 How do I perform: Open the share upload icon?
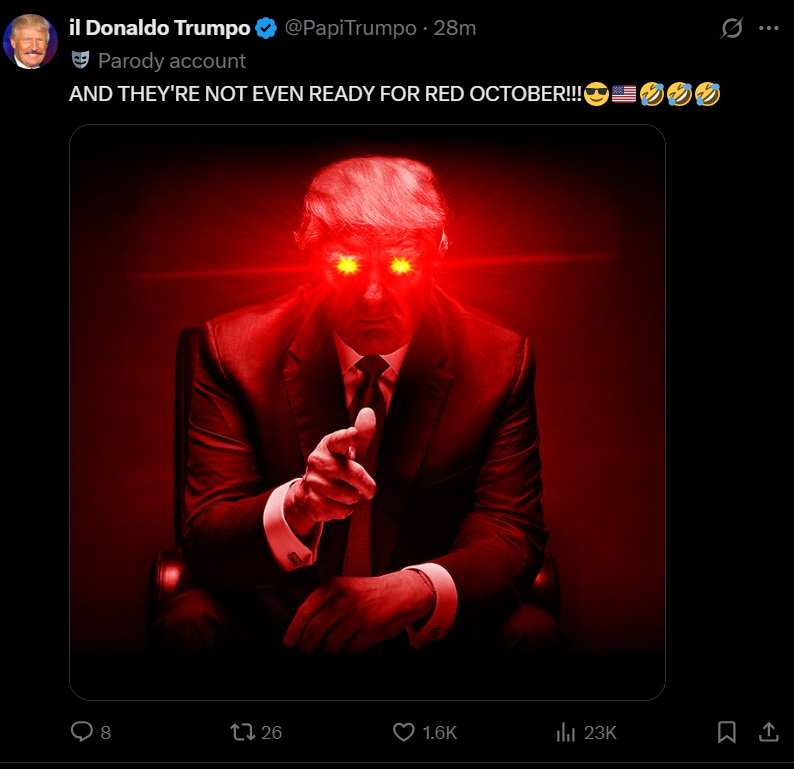tap(768, 732)
